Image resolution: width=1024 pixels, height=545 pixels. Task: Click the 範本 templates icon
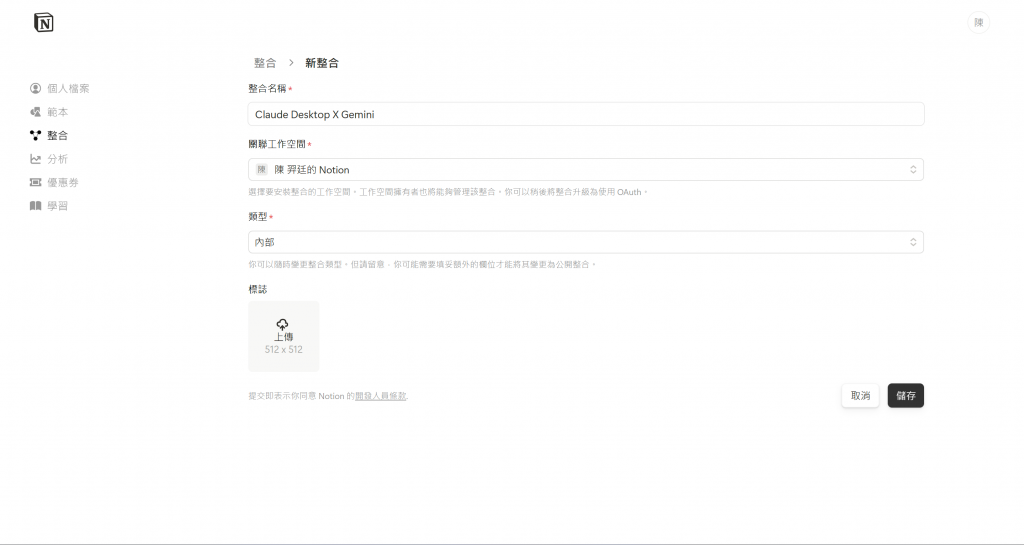(35, 112)
